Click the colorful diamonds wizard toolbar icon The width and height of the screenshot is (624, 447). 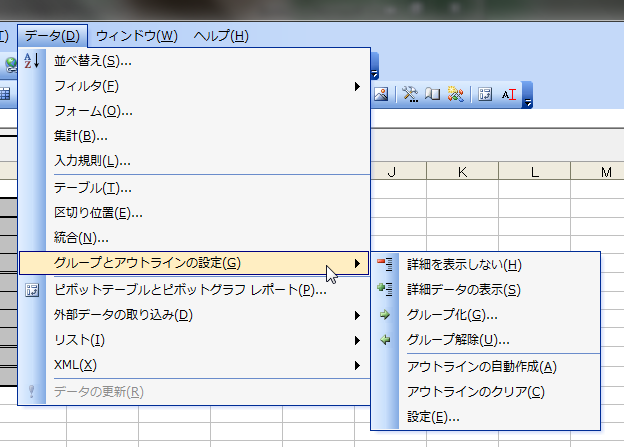(455, 94)
